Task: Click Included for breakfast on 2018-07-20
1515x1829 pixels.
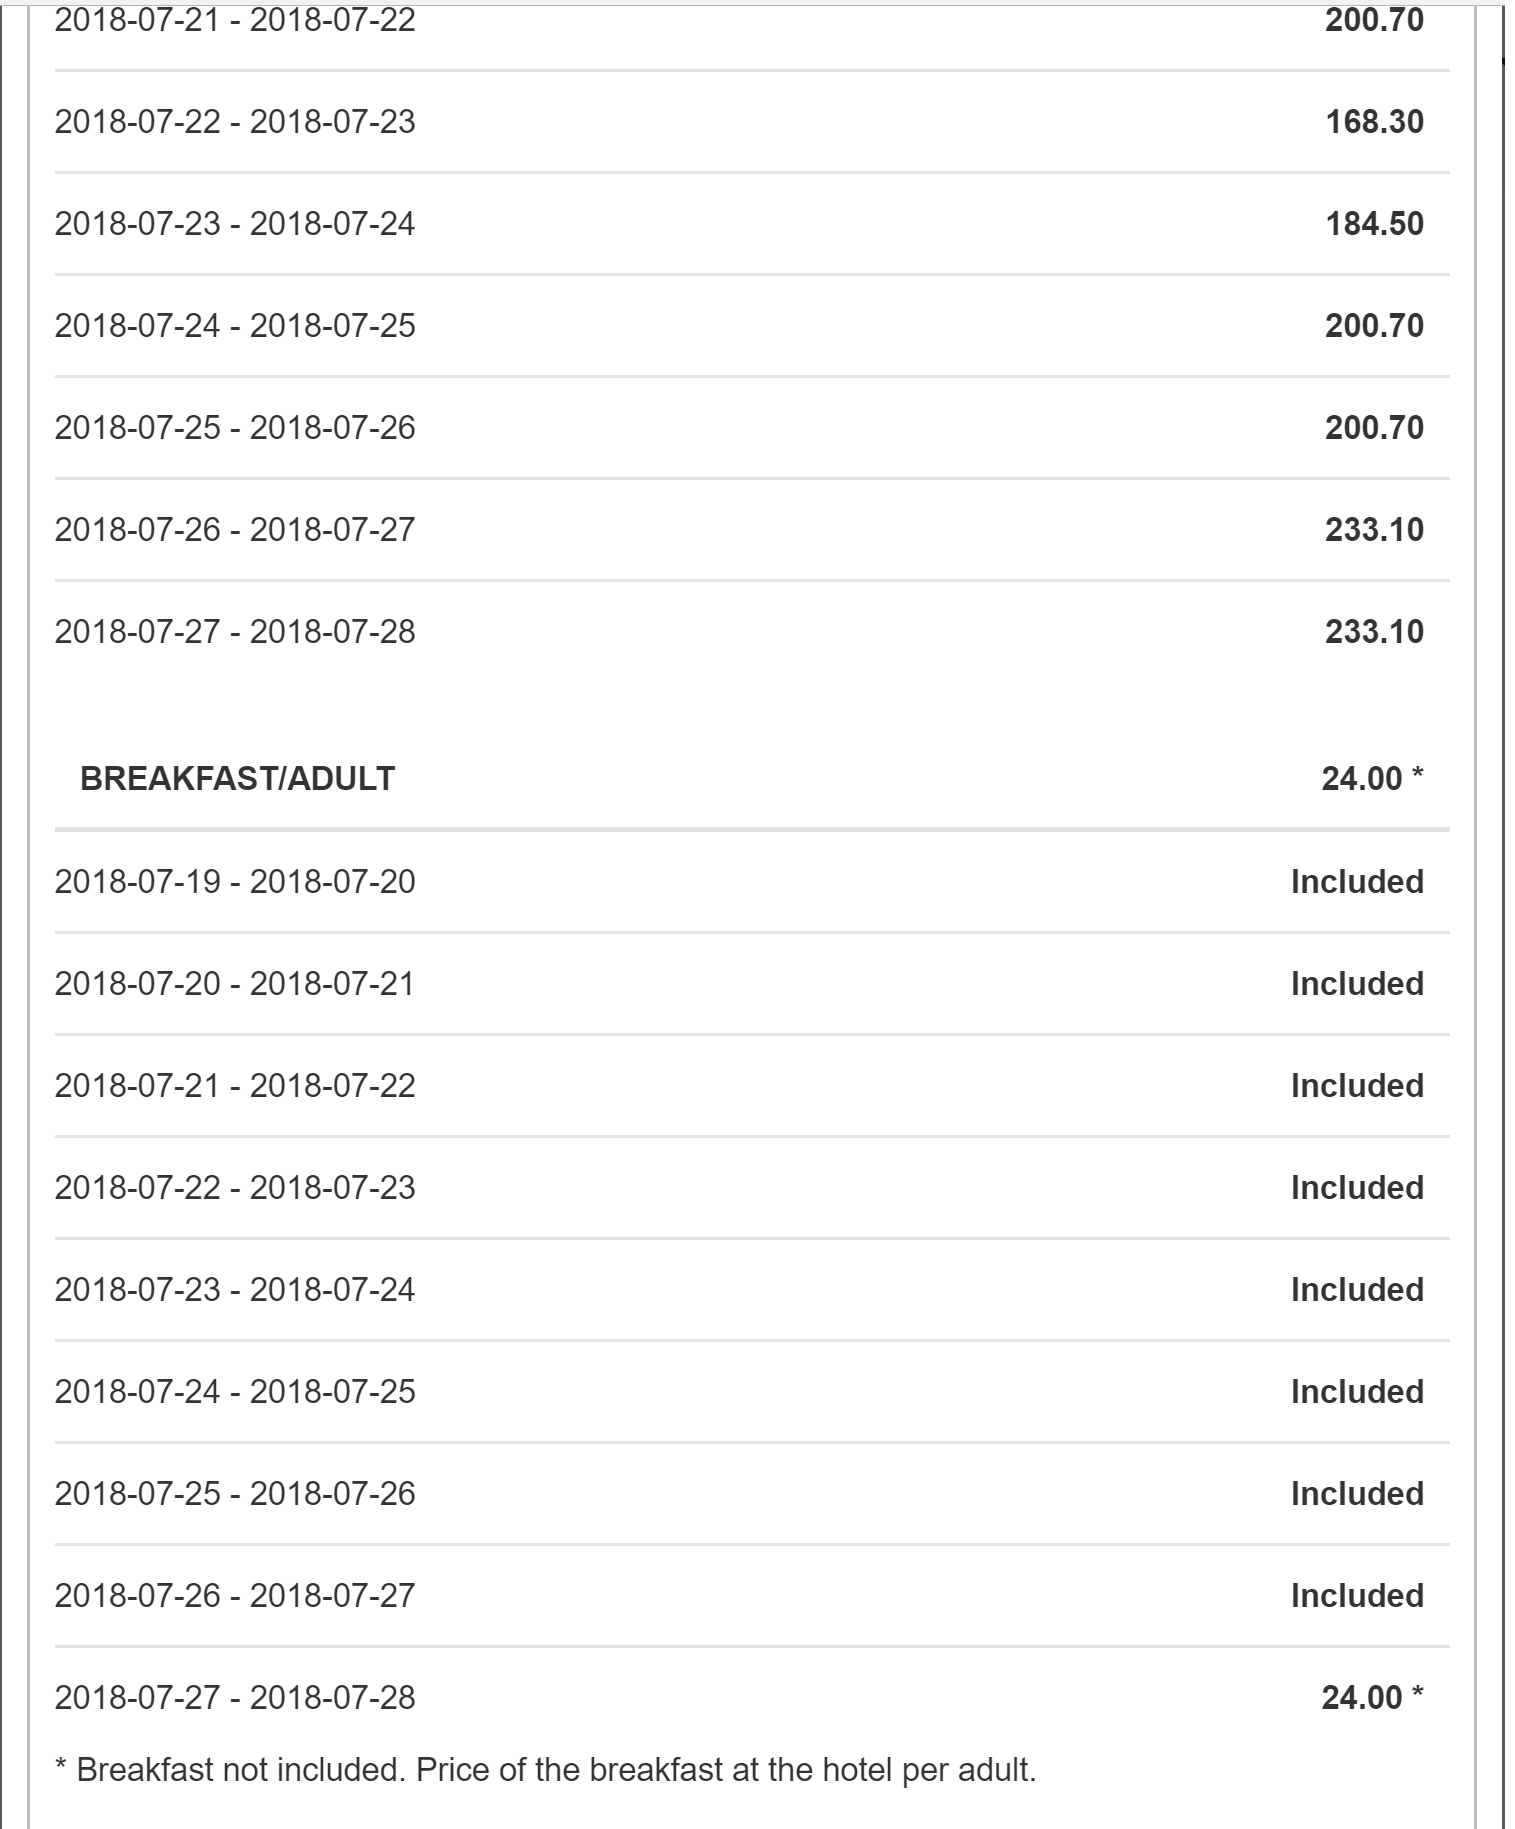Action: [x=1356, y=984]
